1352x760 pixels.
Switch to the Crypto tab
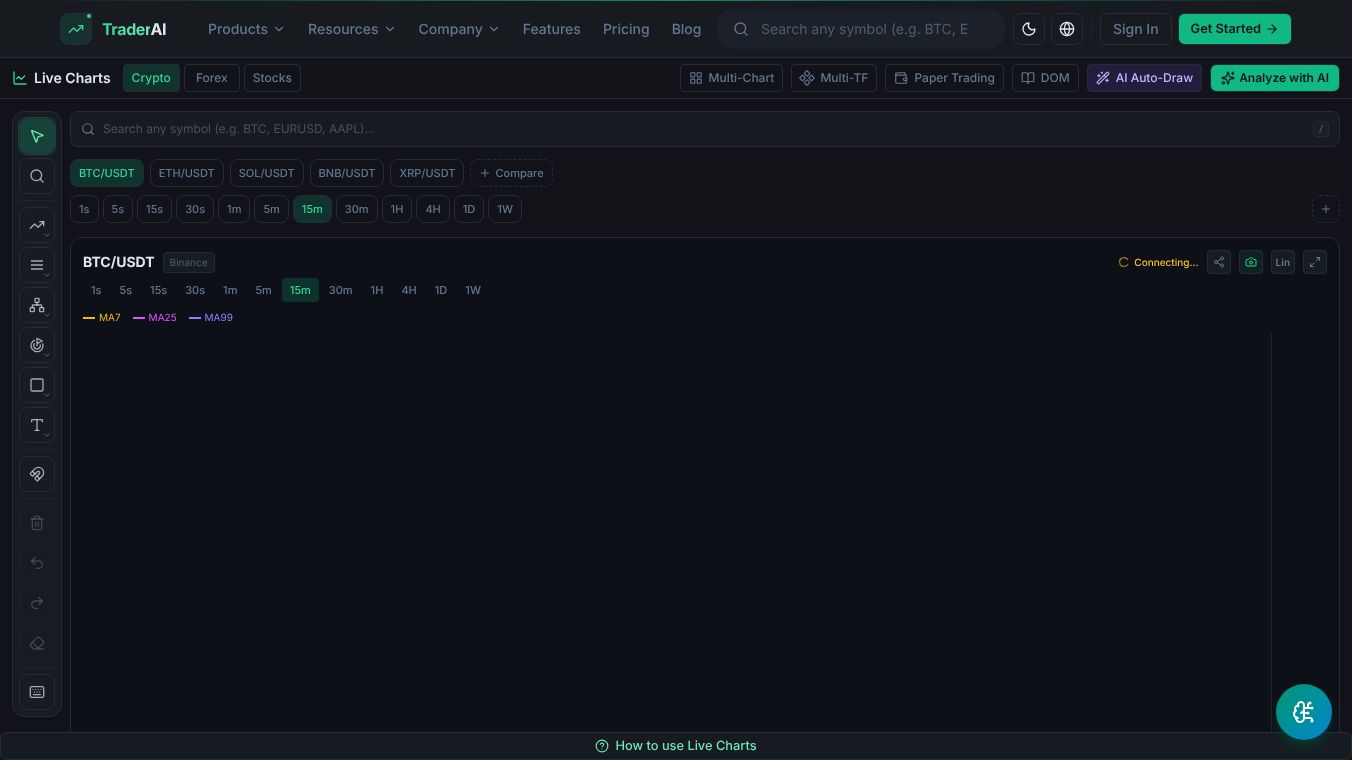151,78
